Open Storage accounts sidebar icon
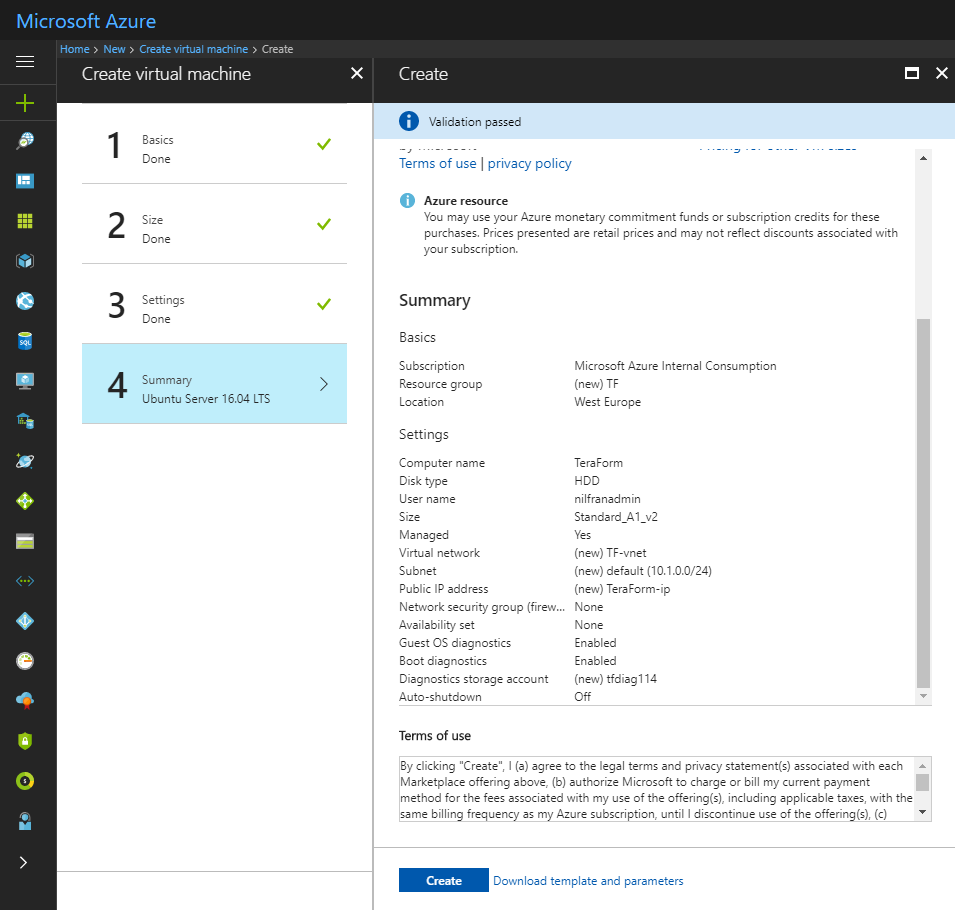Viewport: 955px width, 910px height. click(x=25, y=541)
